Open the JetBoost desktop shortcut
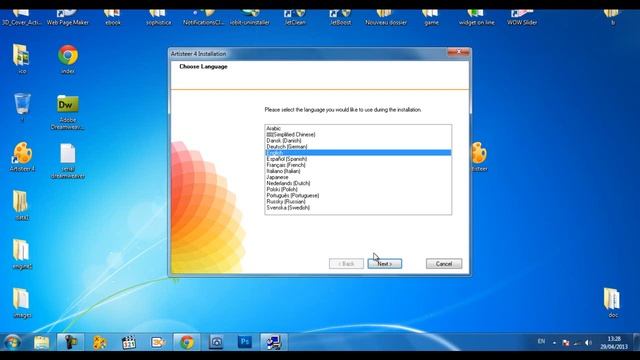 click(340, 18)
